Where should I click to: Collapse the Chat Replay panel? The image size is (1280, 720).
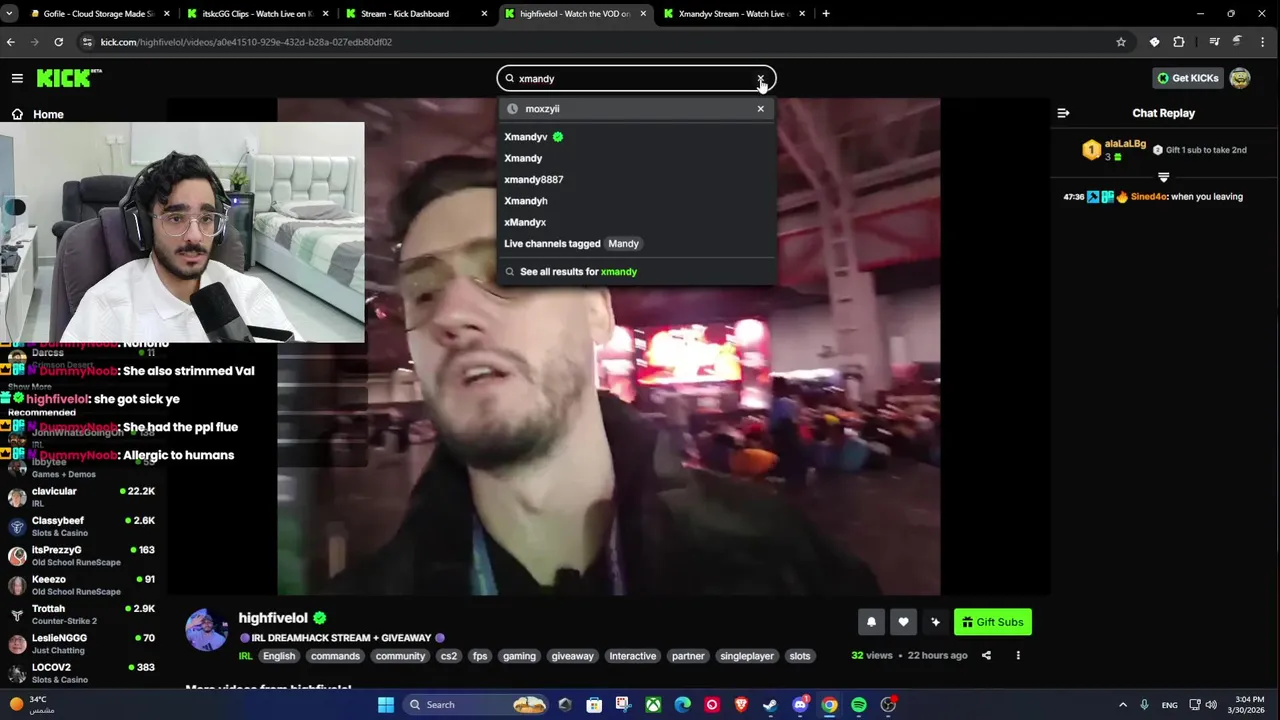pos(1063,113)
